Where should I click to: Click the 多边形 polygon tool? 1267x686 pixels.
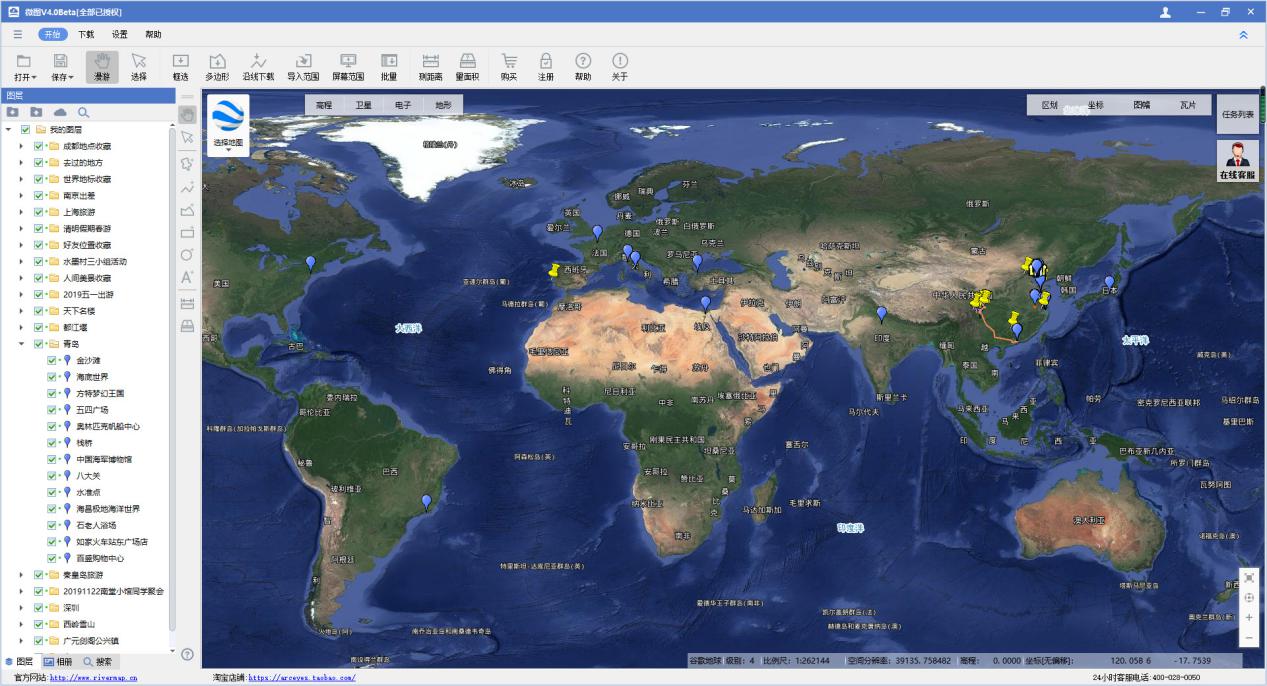[x=217, y=66]
